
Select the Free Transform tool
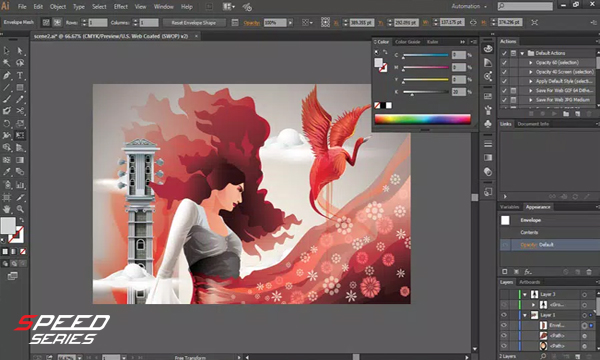coord(20,135)
